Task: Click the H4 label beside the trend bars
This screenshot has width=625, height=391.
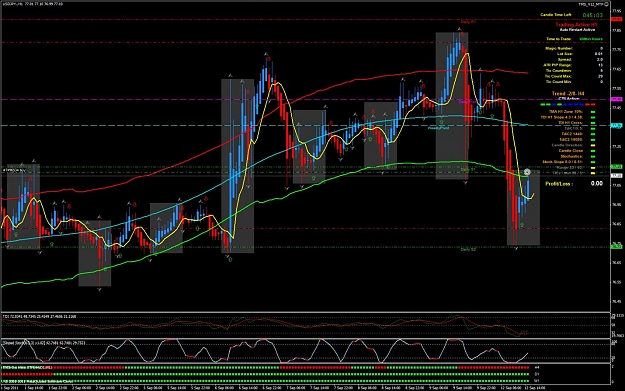Action: point(537,367)
